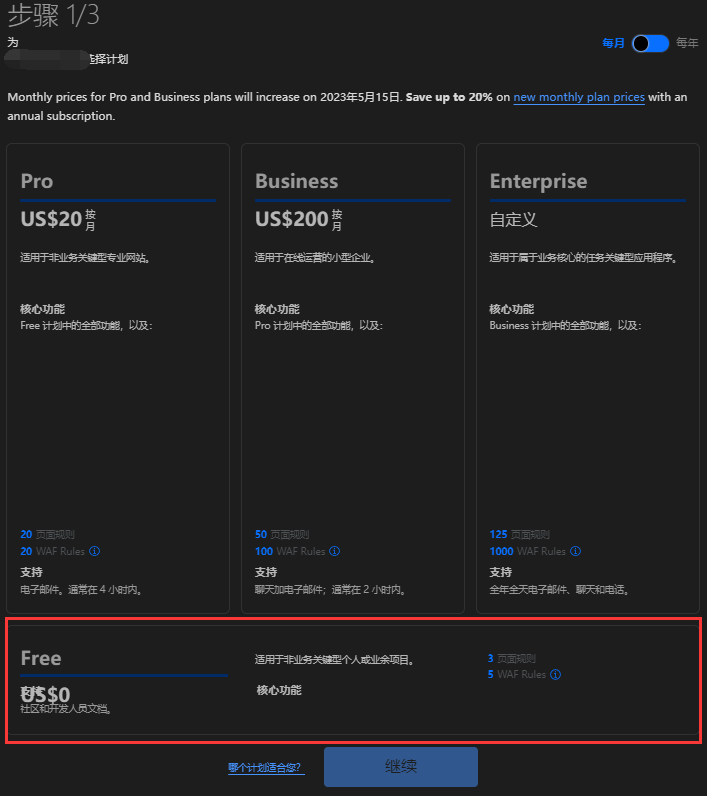Click the 3 页面规则 text in Free
707x796 pixels.
coord(512,659)
